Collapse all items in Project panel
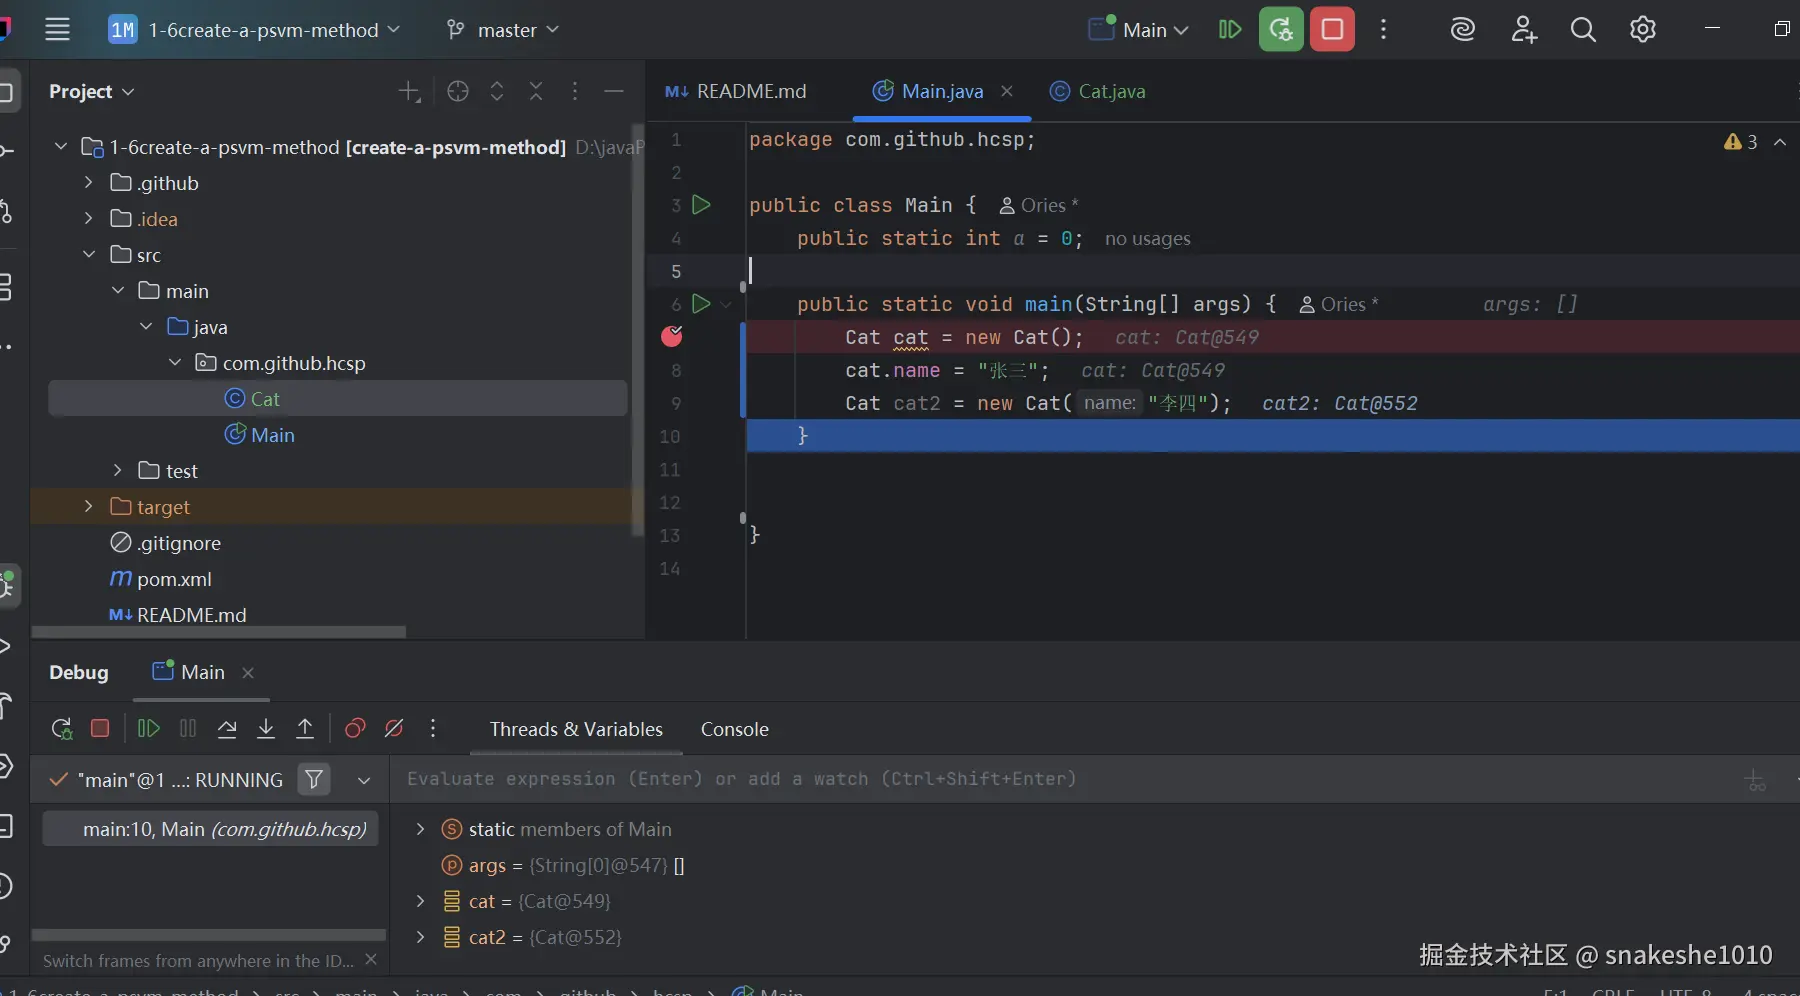 (536, 92)
